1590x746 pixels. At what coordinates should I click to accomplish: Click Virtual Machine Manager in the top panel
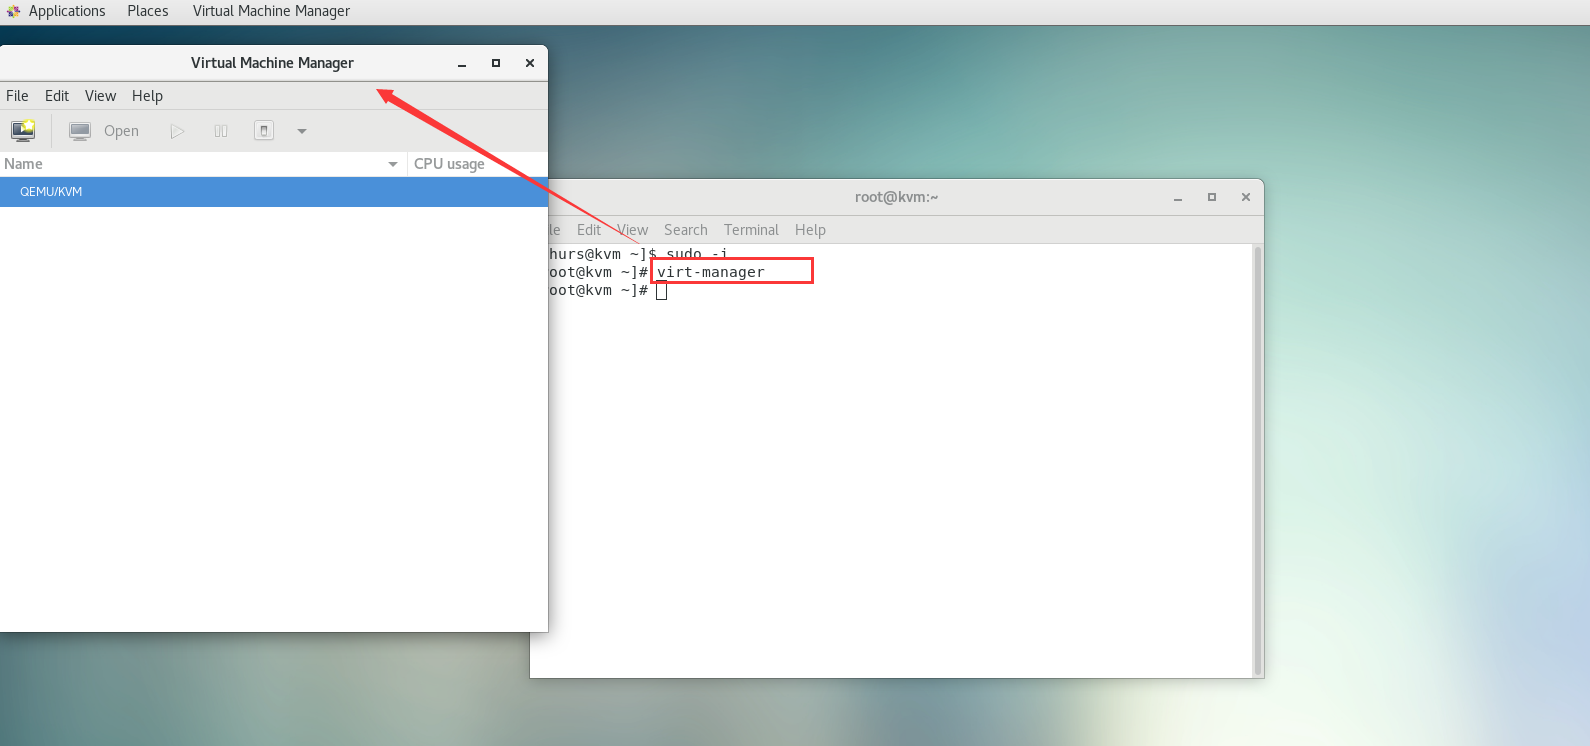click(271, 11)
